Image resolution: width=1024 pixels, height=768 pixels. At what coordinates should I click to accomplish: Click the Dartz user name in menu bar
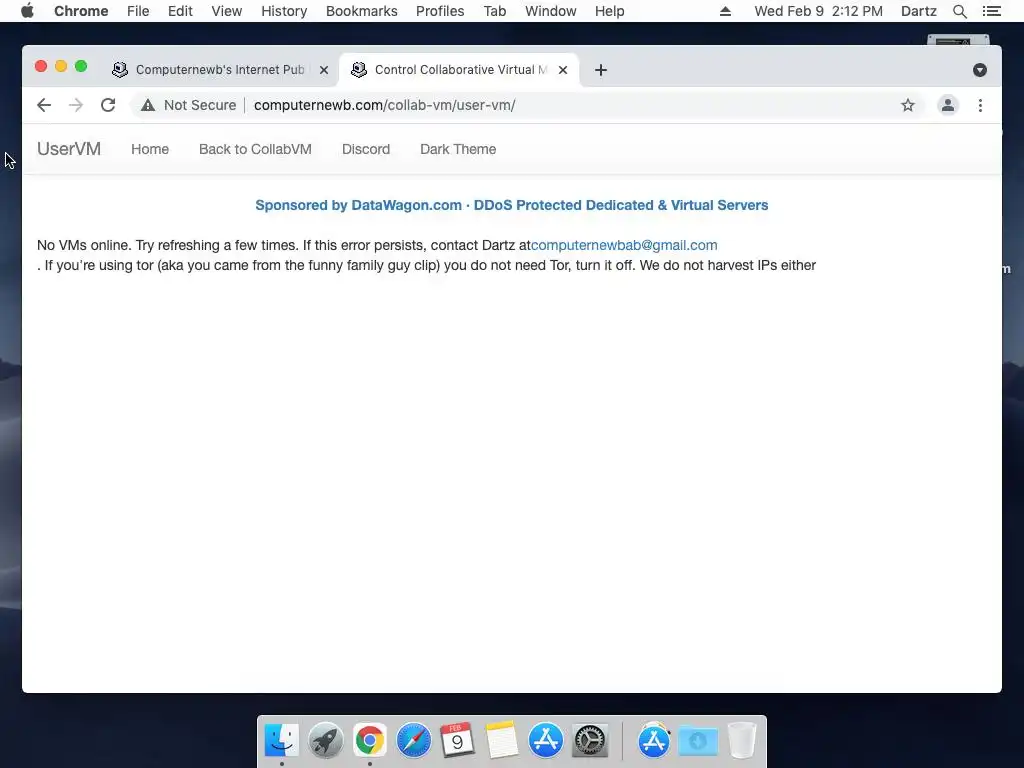[x=918, y=11]
